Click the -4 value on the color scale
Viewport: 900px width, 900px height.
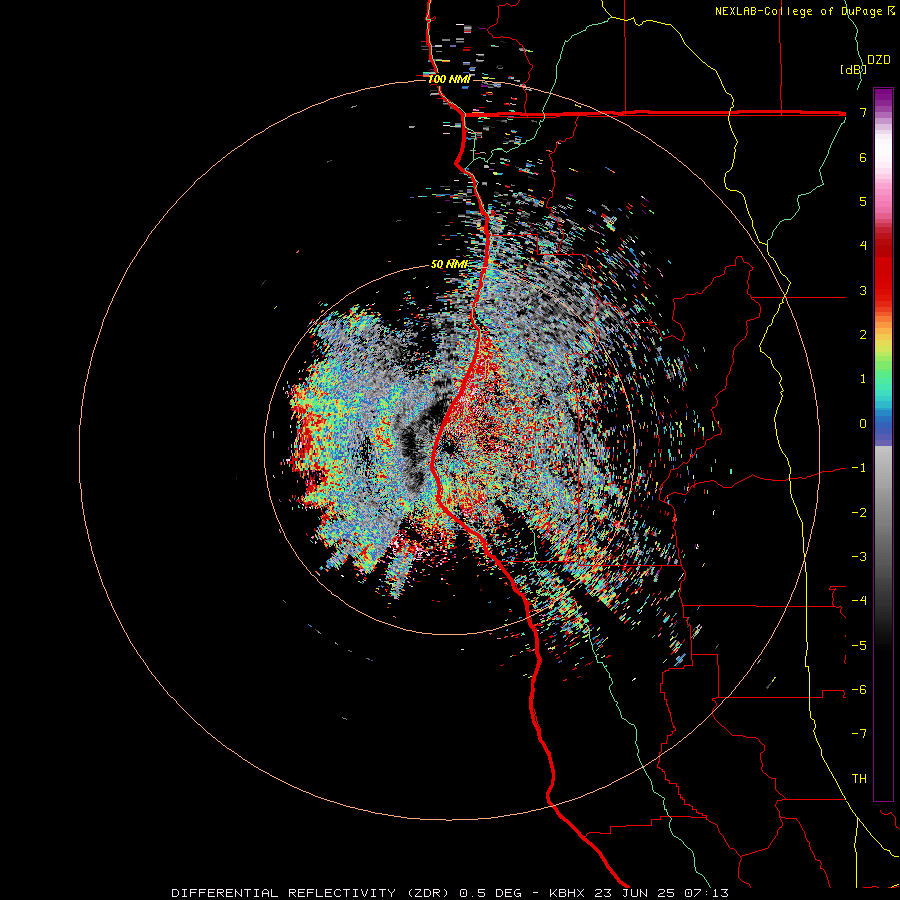click(859, 600)
